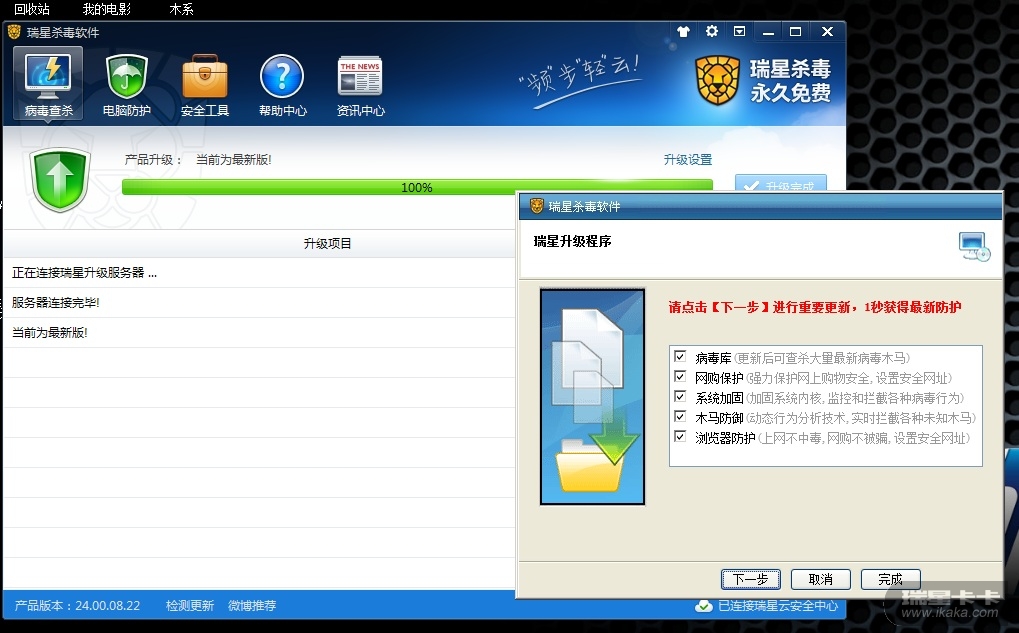Viewport: 1019px width, 633px height.
Task: Select row 服务器连接完毕!
Action: tap(260, 303)
